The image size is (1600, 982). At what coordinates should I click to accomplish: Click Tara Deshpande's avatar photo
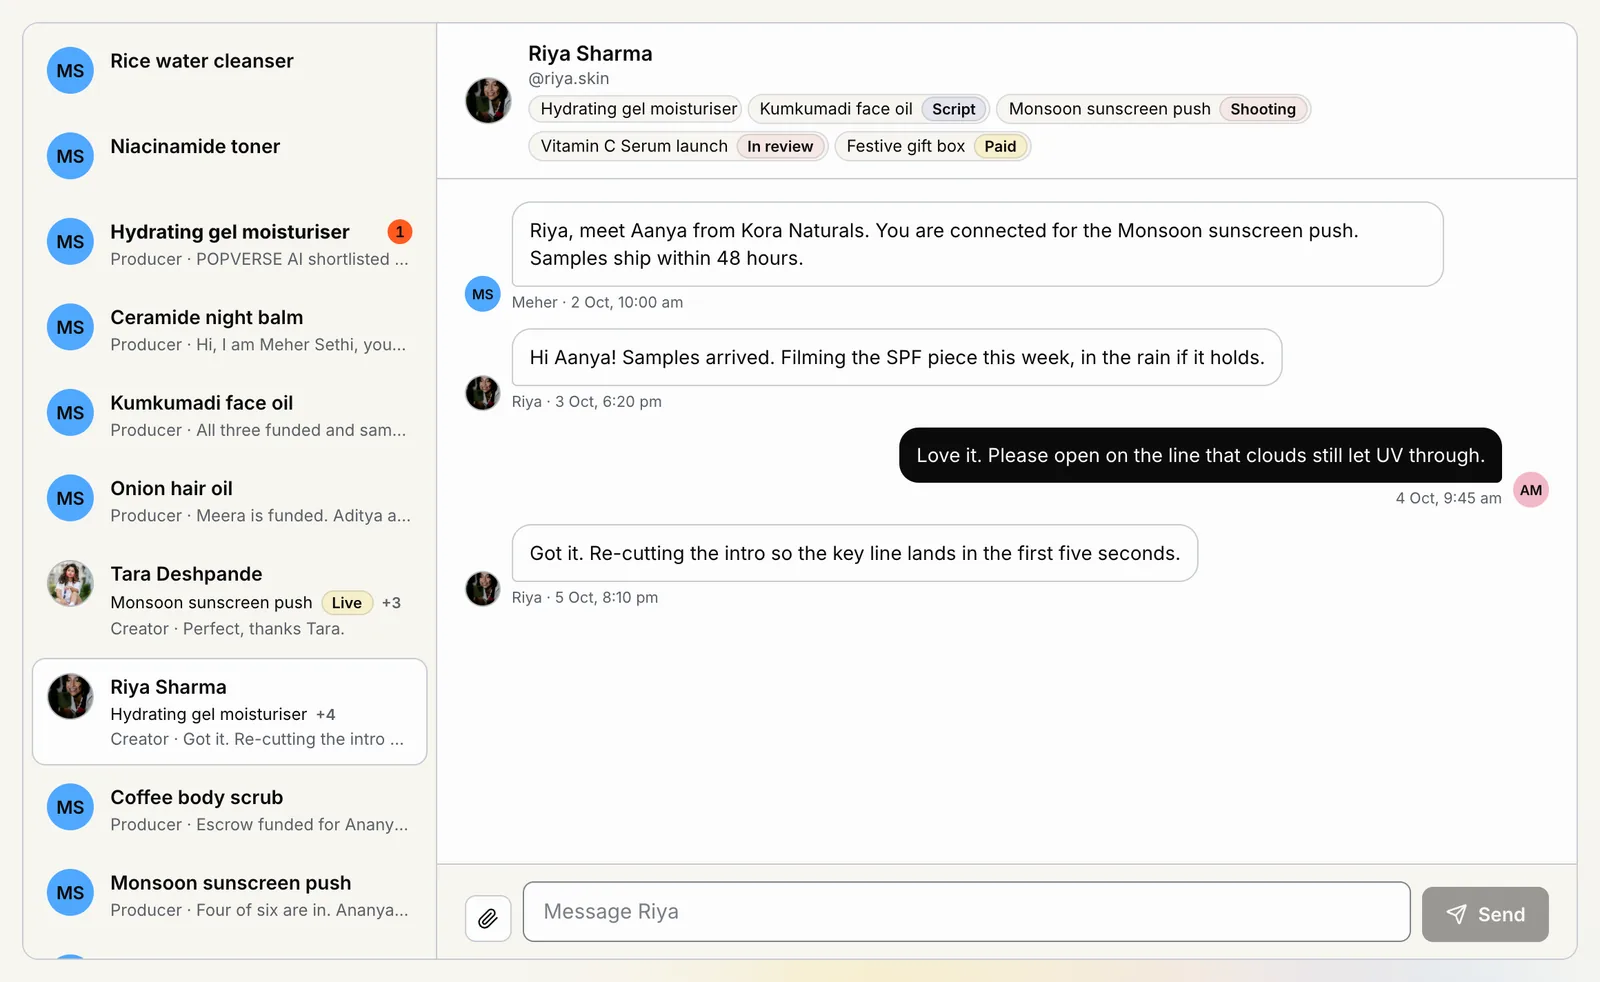70,584
